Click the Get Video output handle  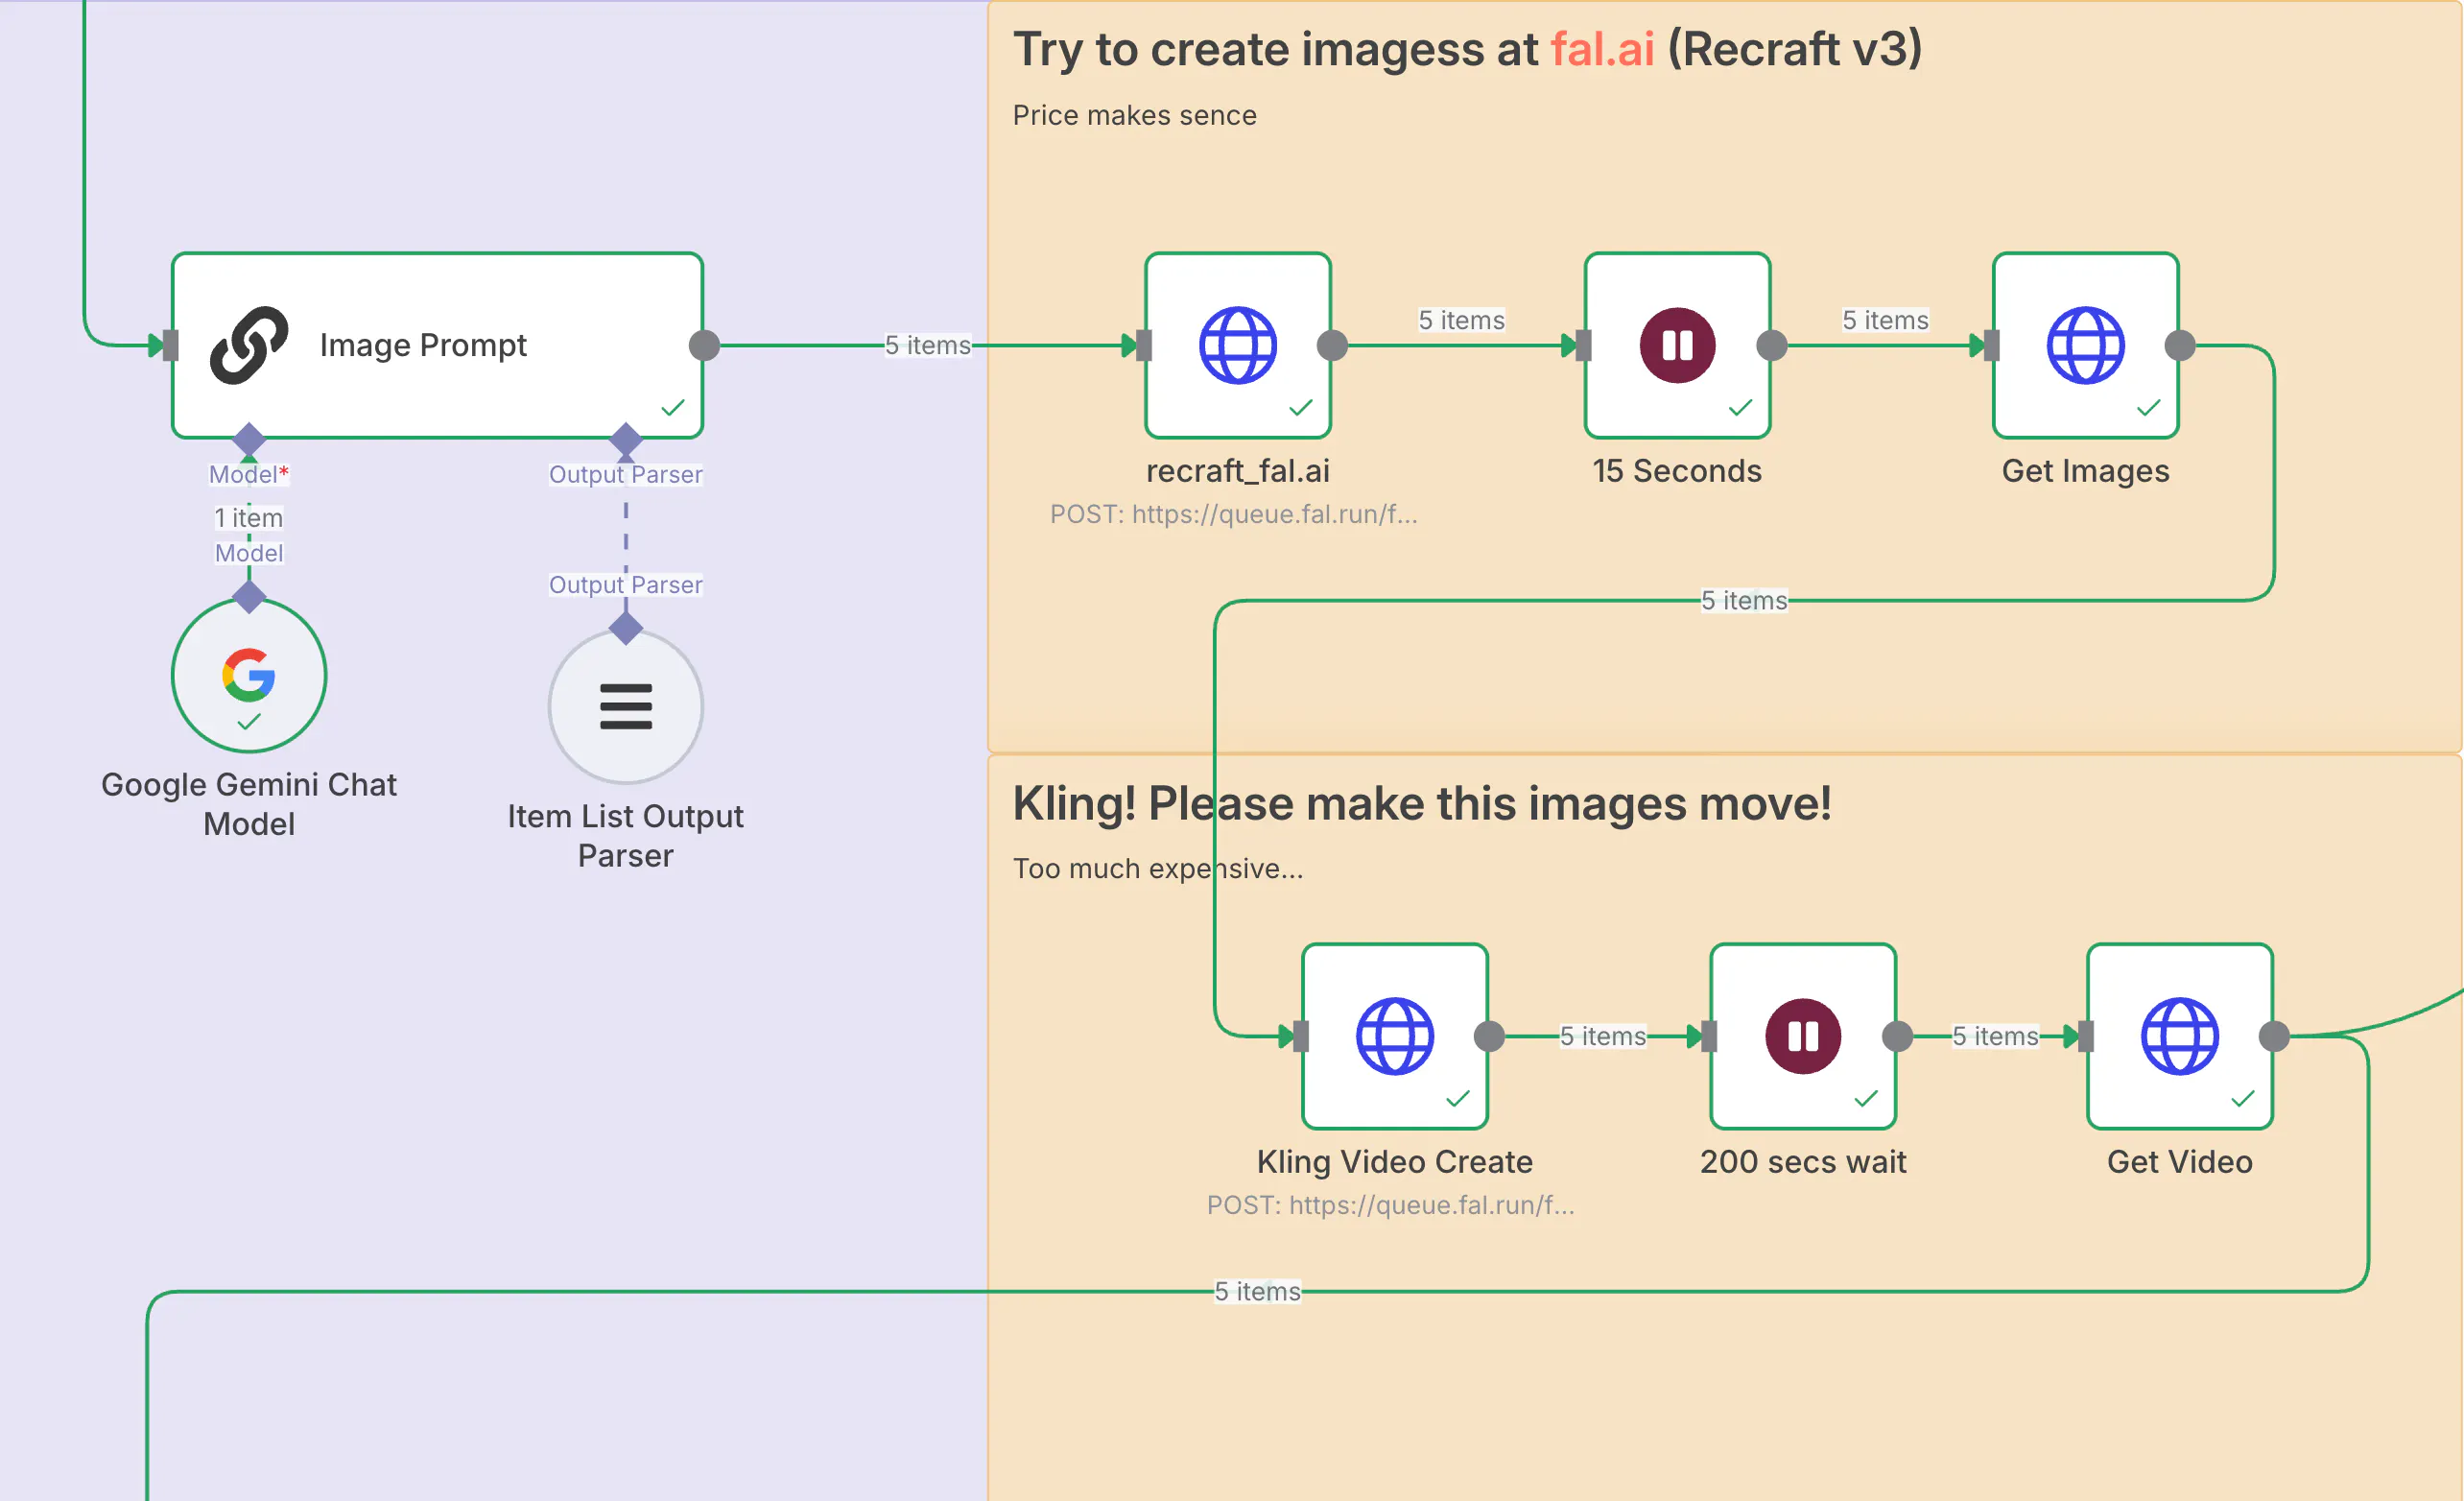point(2274,1036)
